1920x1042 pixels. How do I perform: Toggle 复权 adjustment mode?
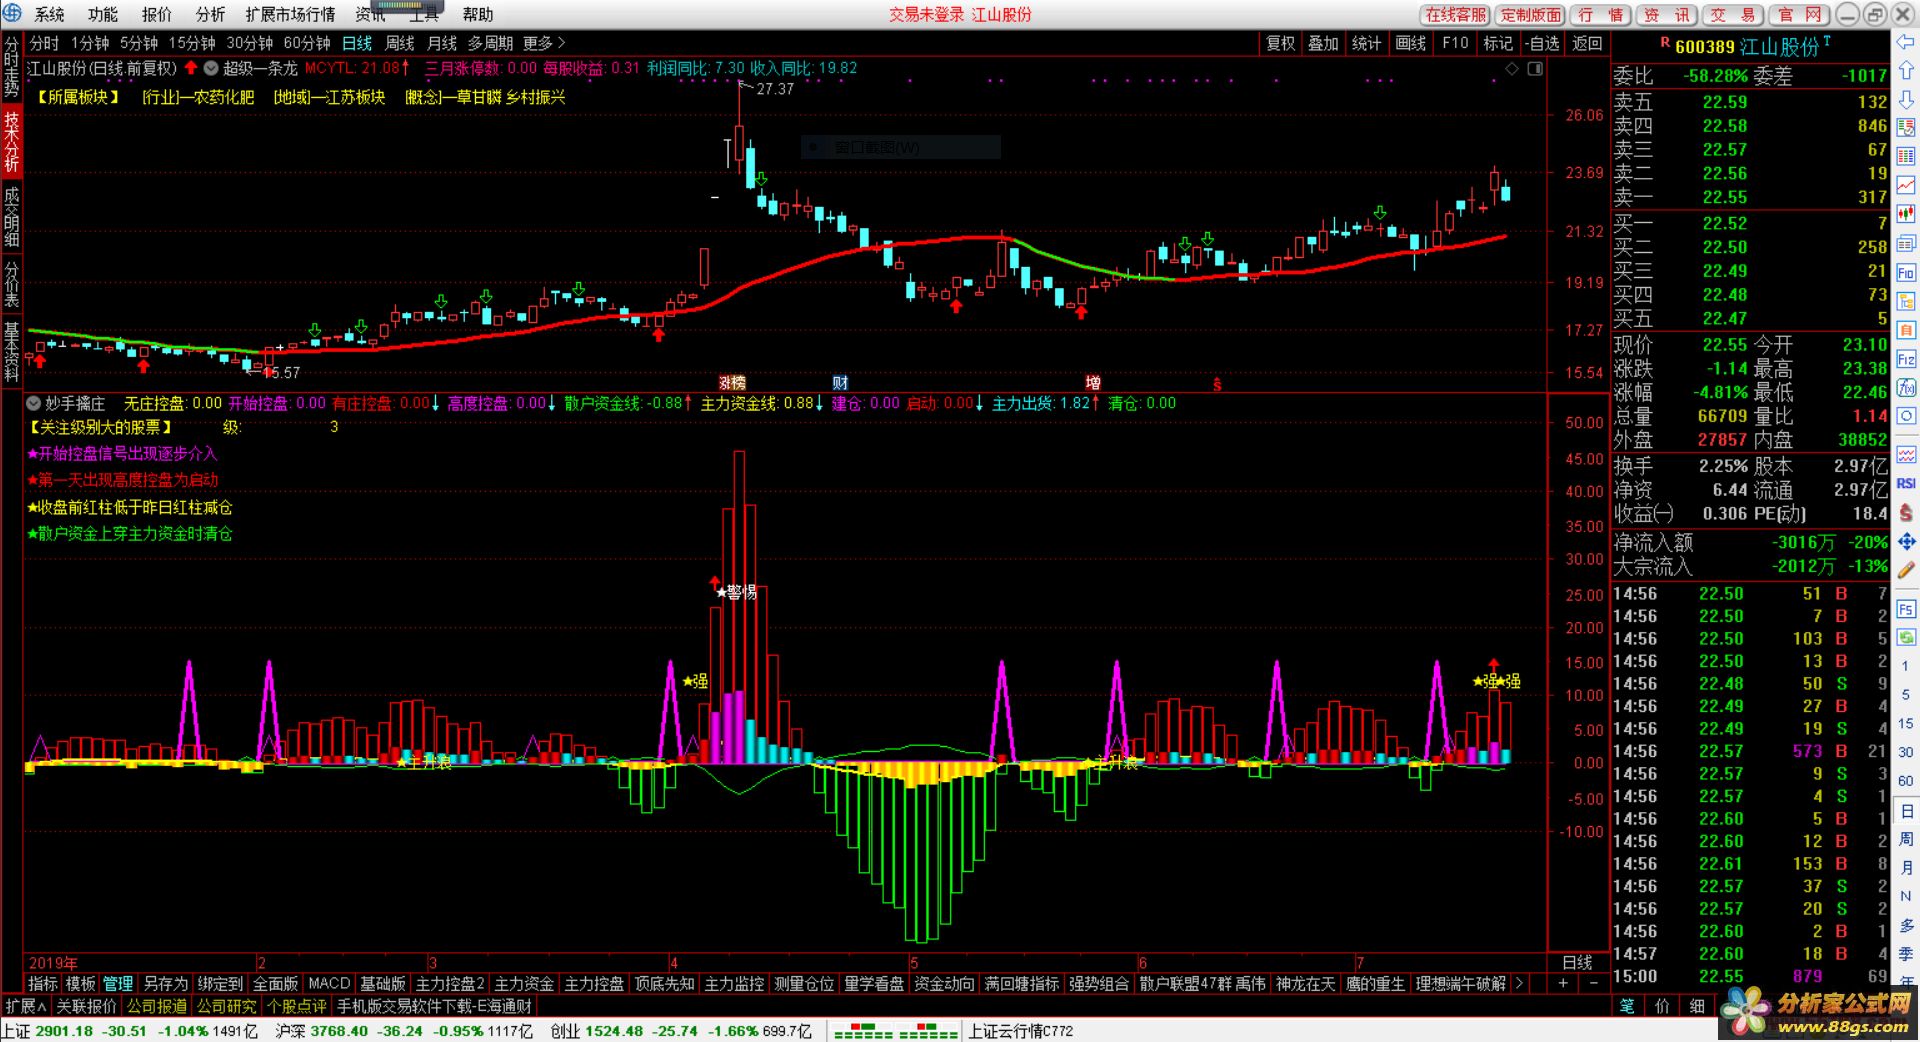(x=1281, y=43)
